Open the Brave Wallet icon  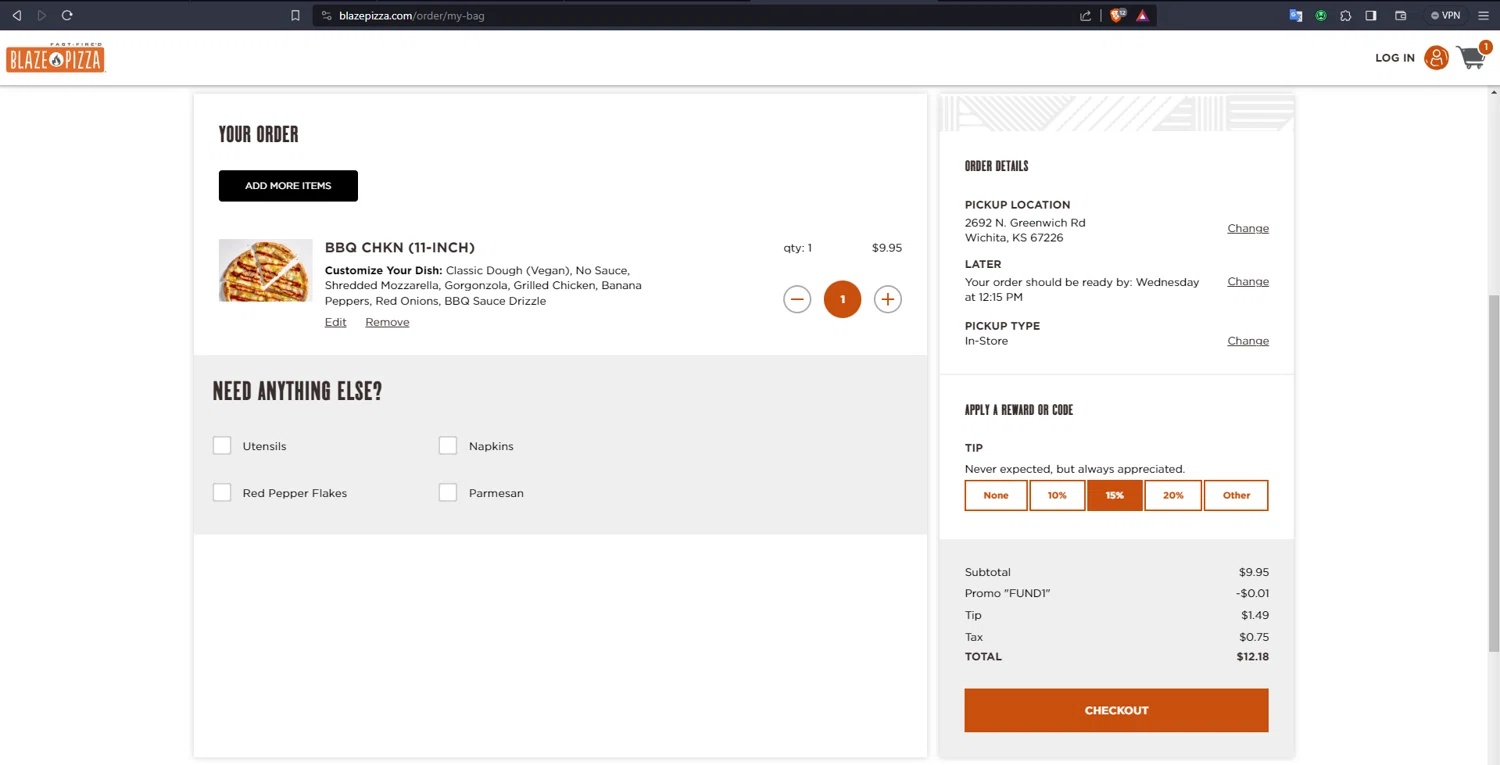pyautogui.click(x=1401, y=15)
